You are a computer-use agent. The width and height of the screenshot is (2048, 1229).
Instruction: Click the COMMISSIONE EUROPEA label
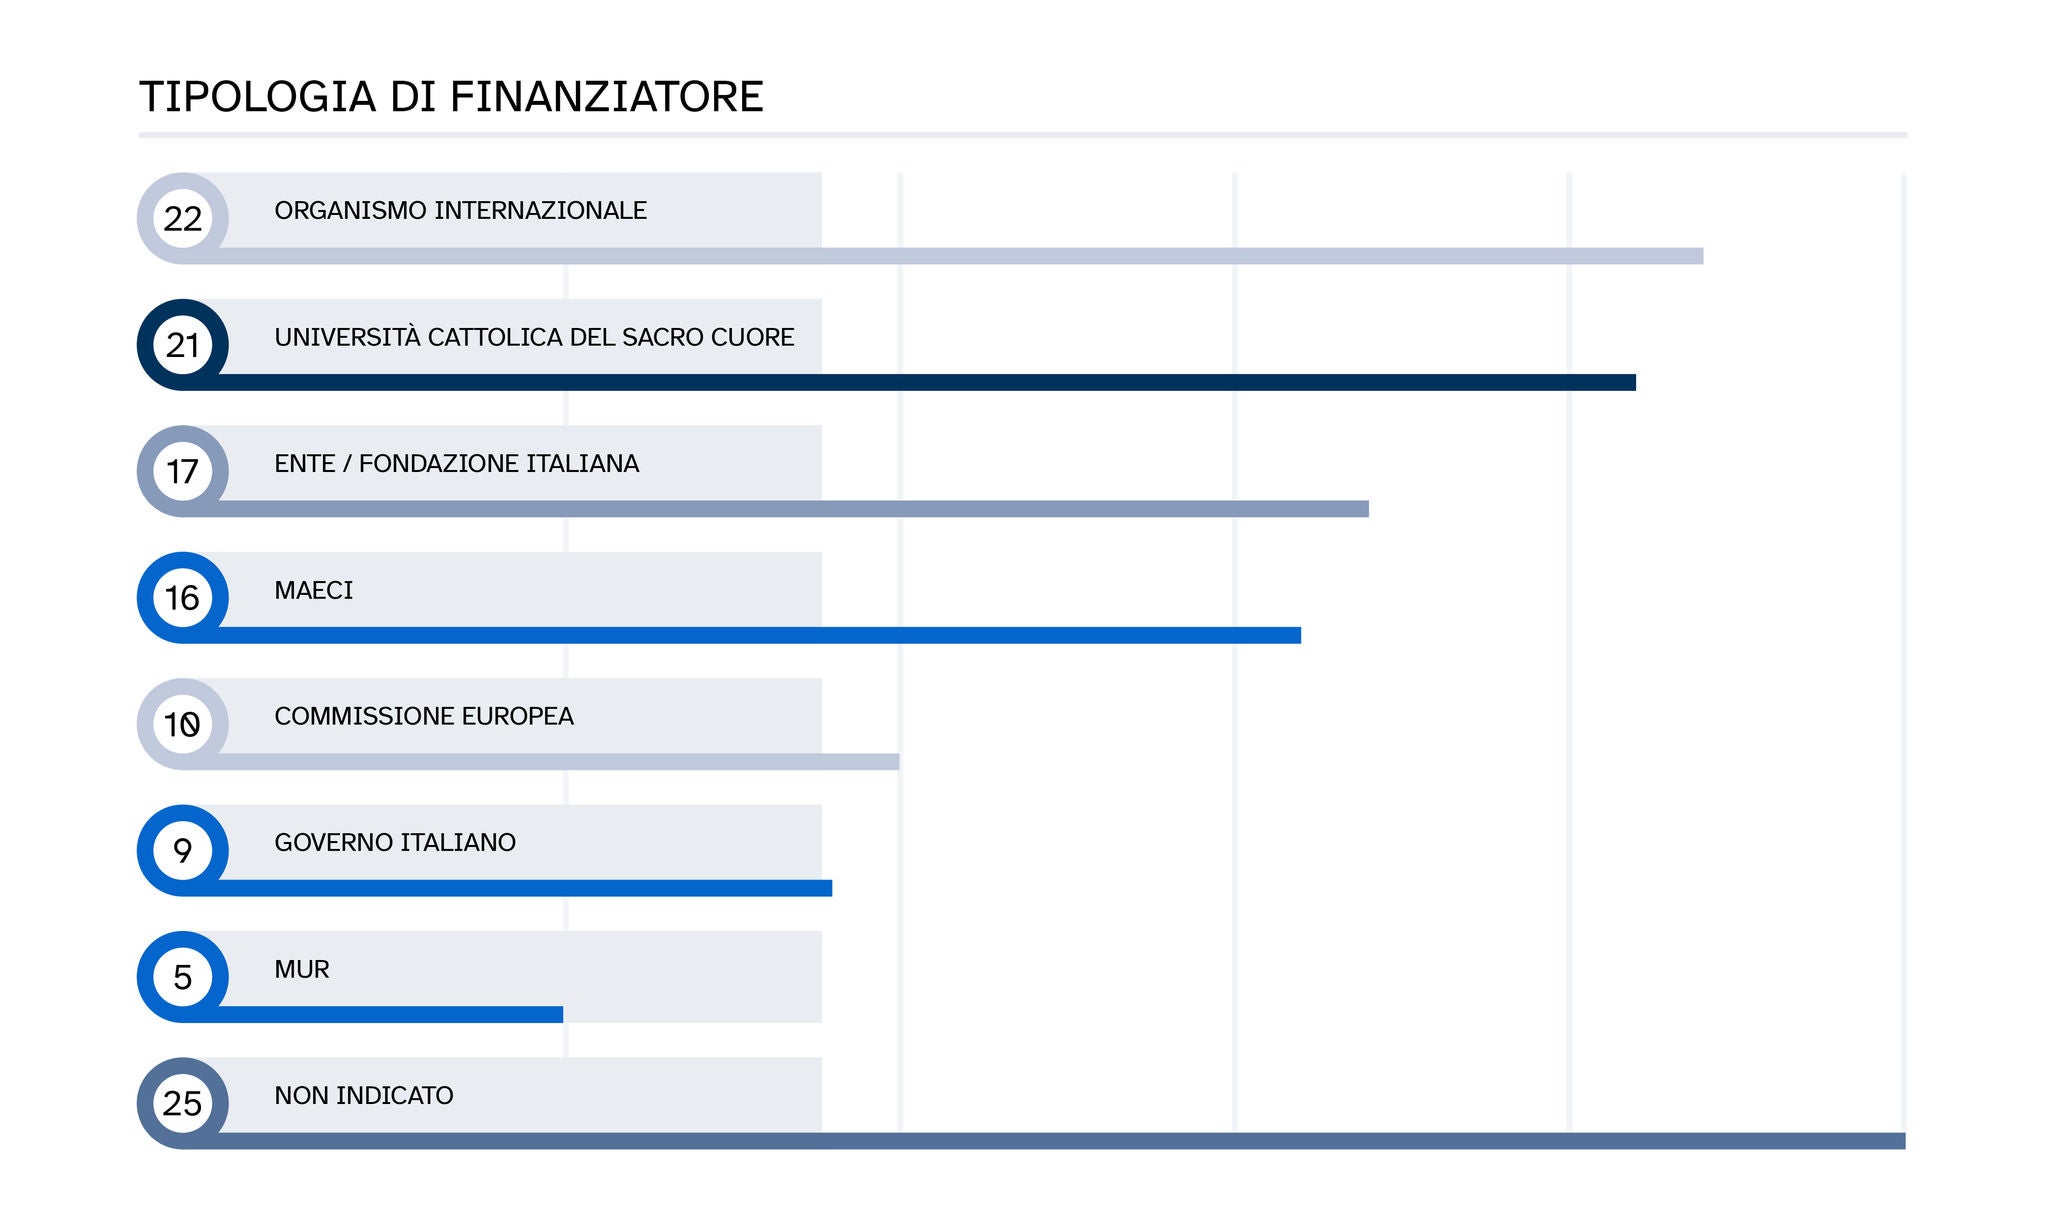coord(424,717)
